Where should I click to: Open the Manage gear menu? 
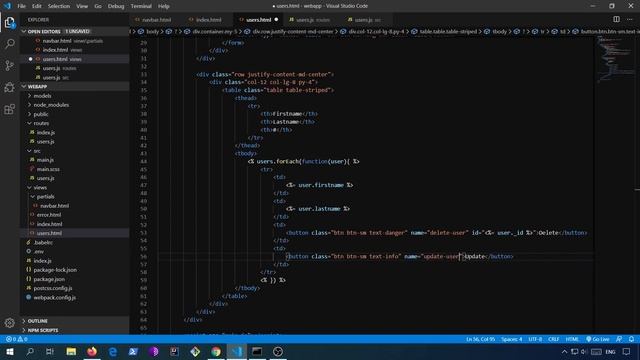pos(9,323)
